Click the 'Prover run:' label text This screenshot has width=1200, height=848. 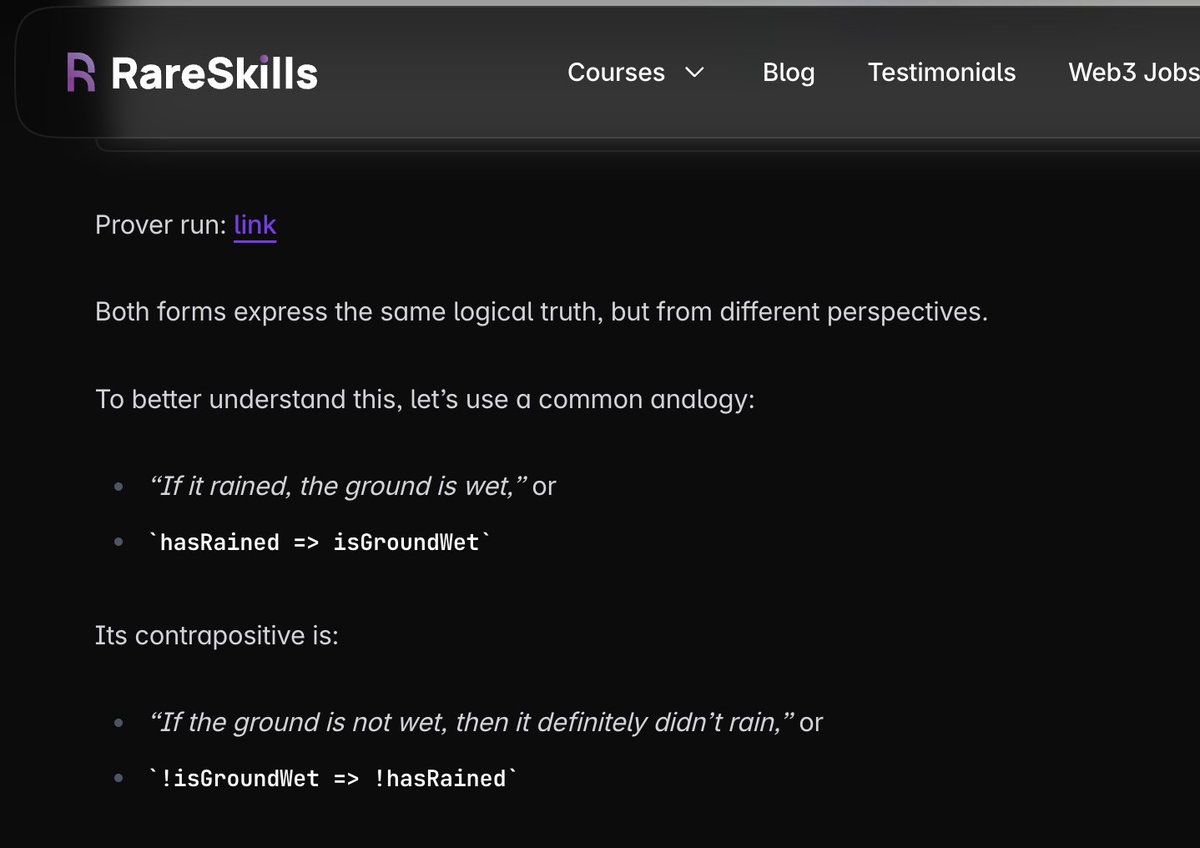pos(161,225)
